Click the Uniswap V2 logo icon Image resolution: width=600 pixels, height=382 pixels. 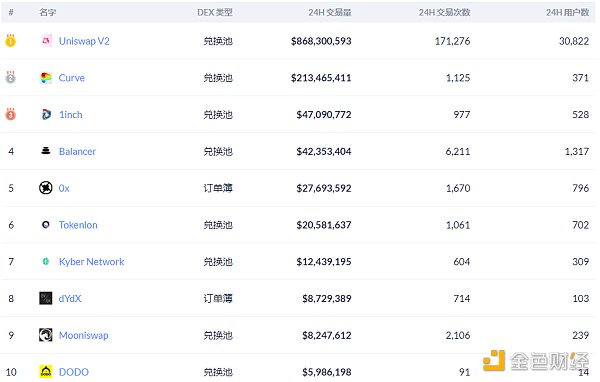(46, 41)
